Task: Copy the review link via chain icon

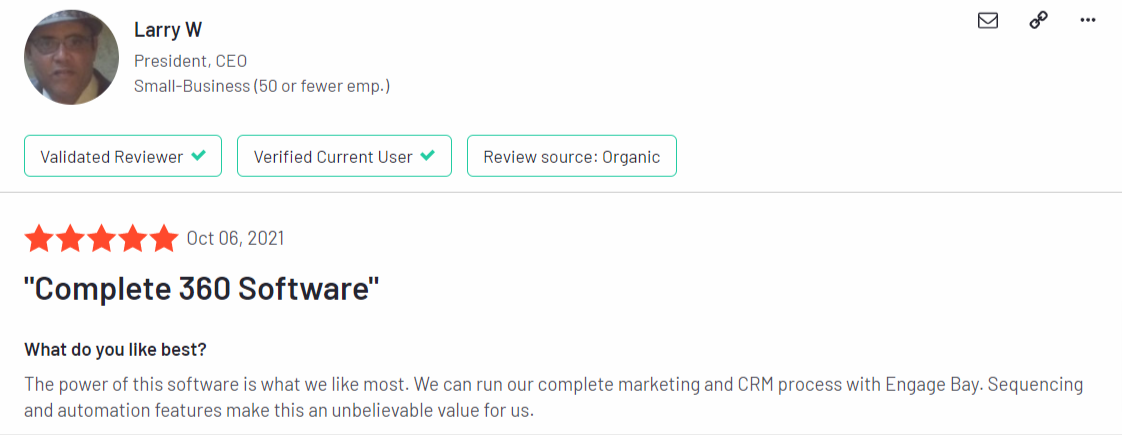Action: coord(1038,20)
